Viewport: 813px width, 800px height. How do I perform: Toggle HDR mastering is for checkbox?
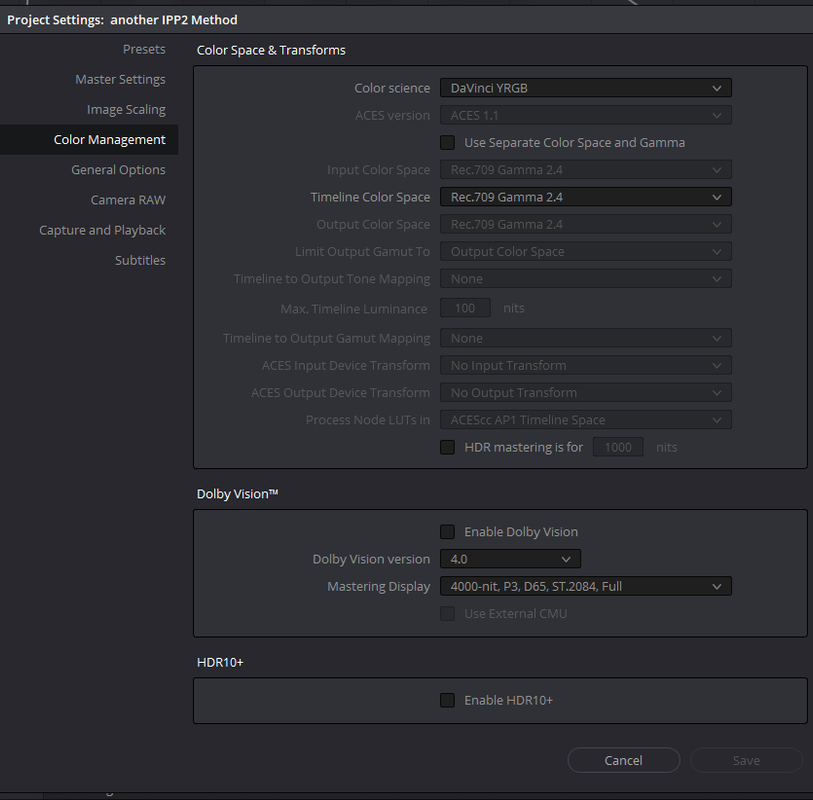pyautogui.click(x=447, y=447)
